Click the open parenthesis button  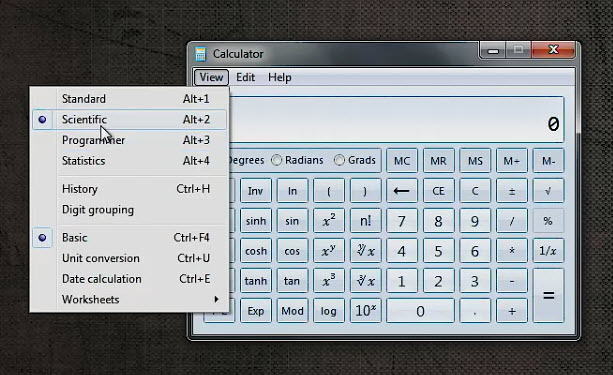pos(329,191)
